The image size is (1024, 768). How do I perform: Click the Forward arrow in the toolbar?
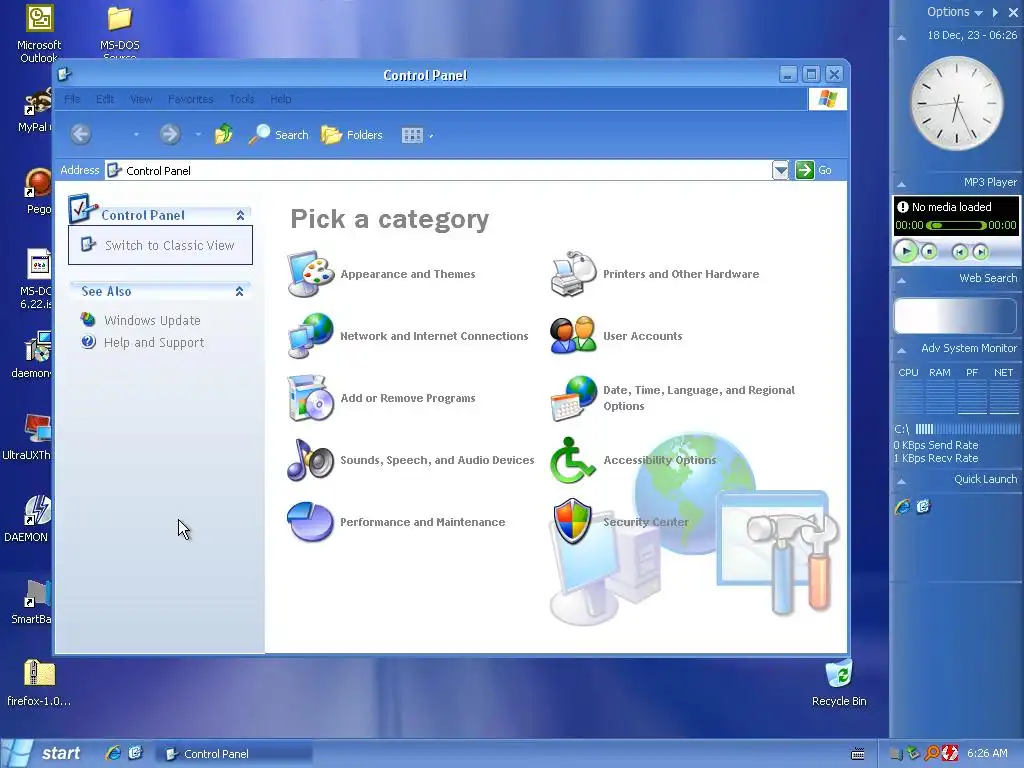170,135
